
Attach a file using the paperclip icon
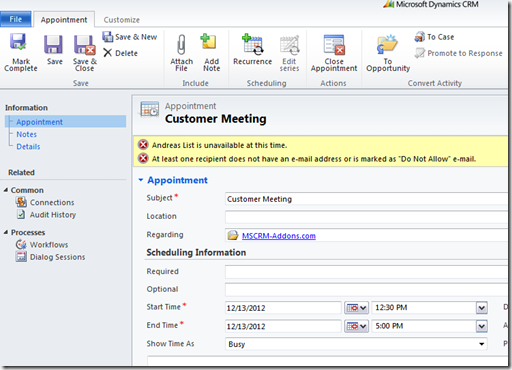pos(181,44)
